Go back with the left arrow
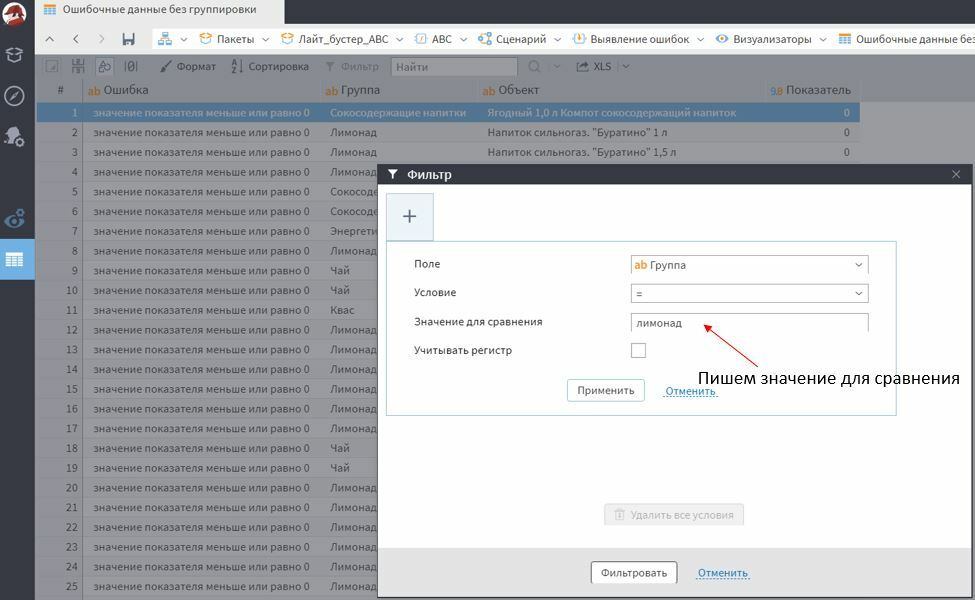Viewport: 975px width, 600px height. click(76, 39)
